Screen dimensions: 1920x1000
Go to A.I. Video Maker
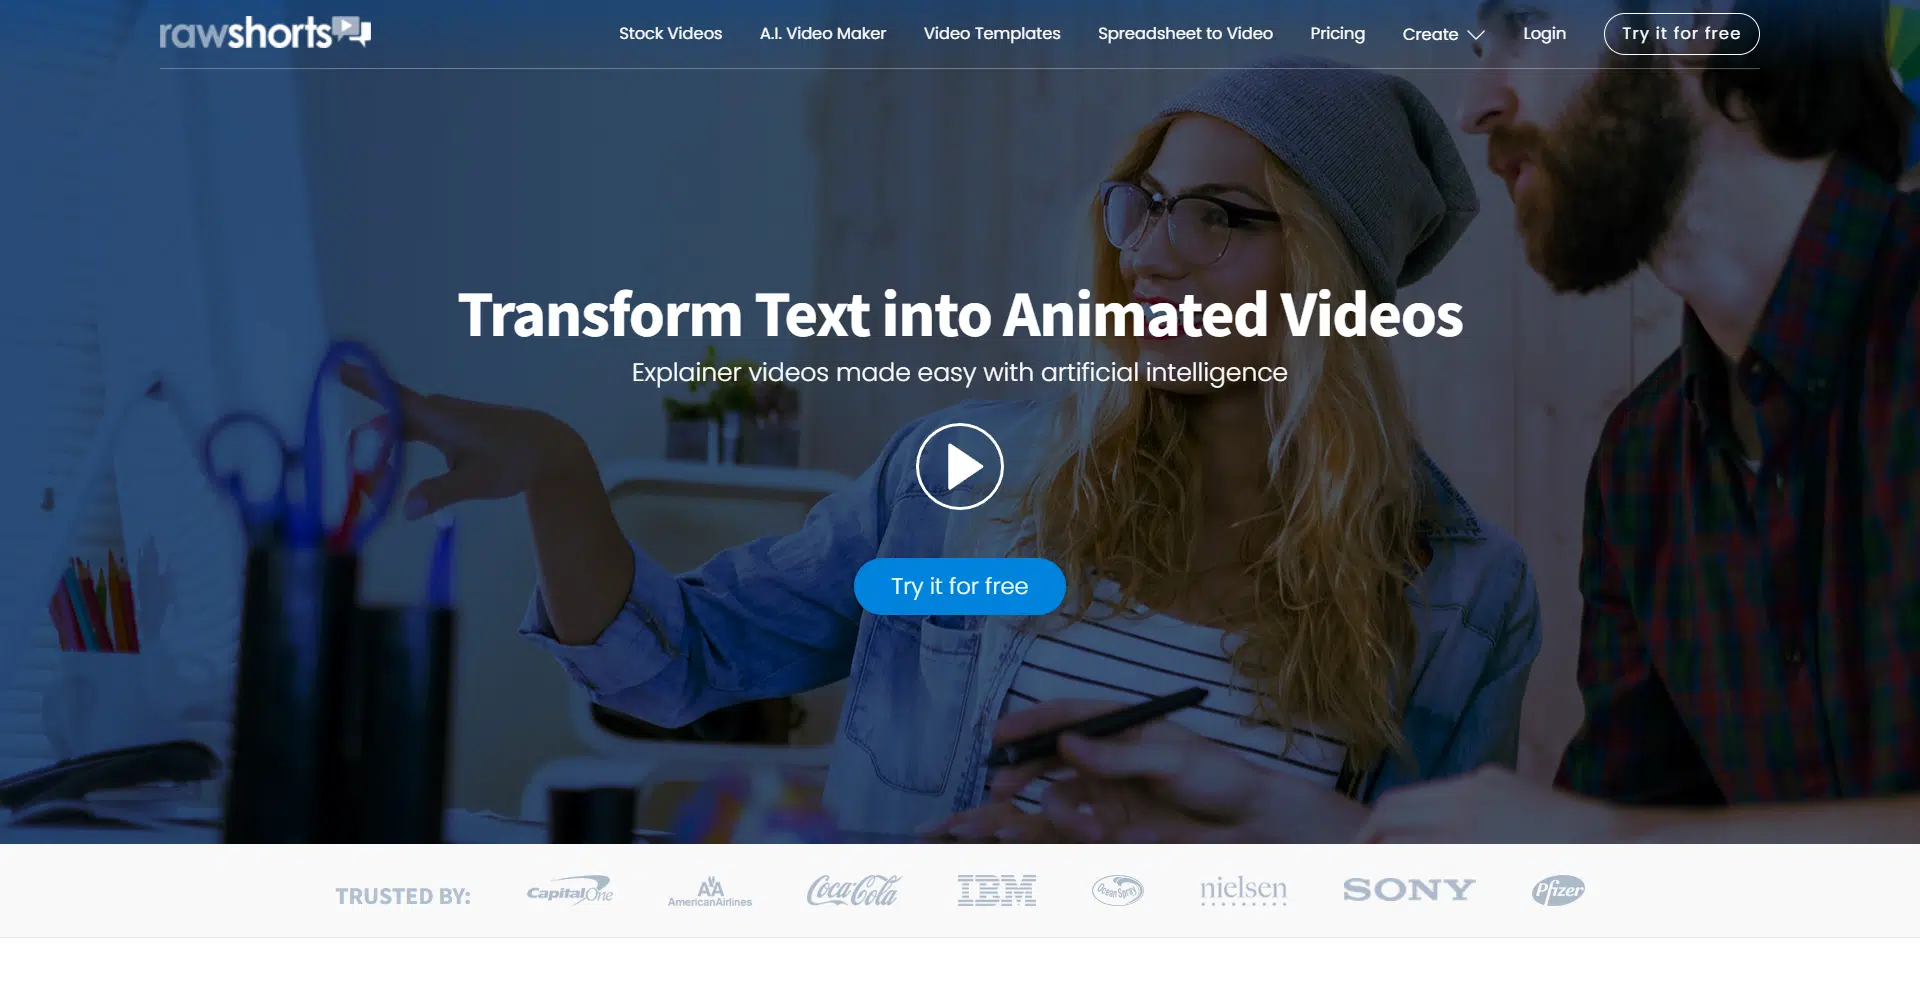[822, 33]
